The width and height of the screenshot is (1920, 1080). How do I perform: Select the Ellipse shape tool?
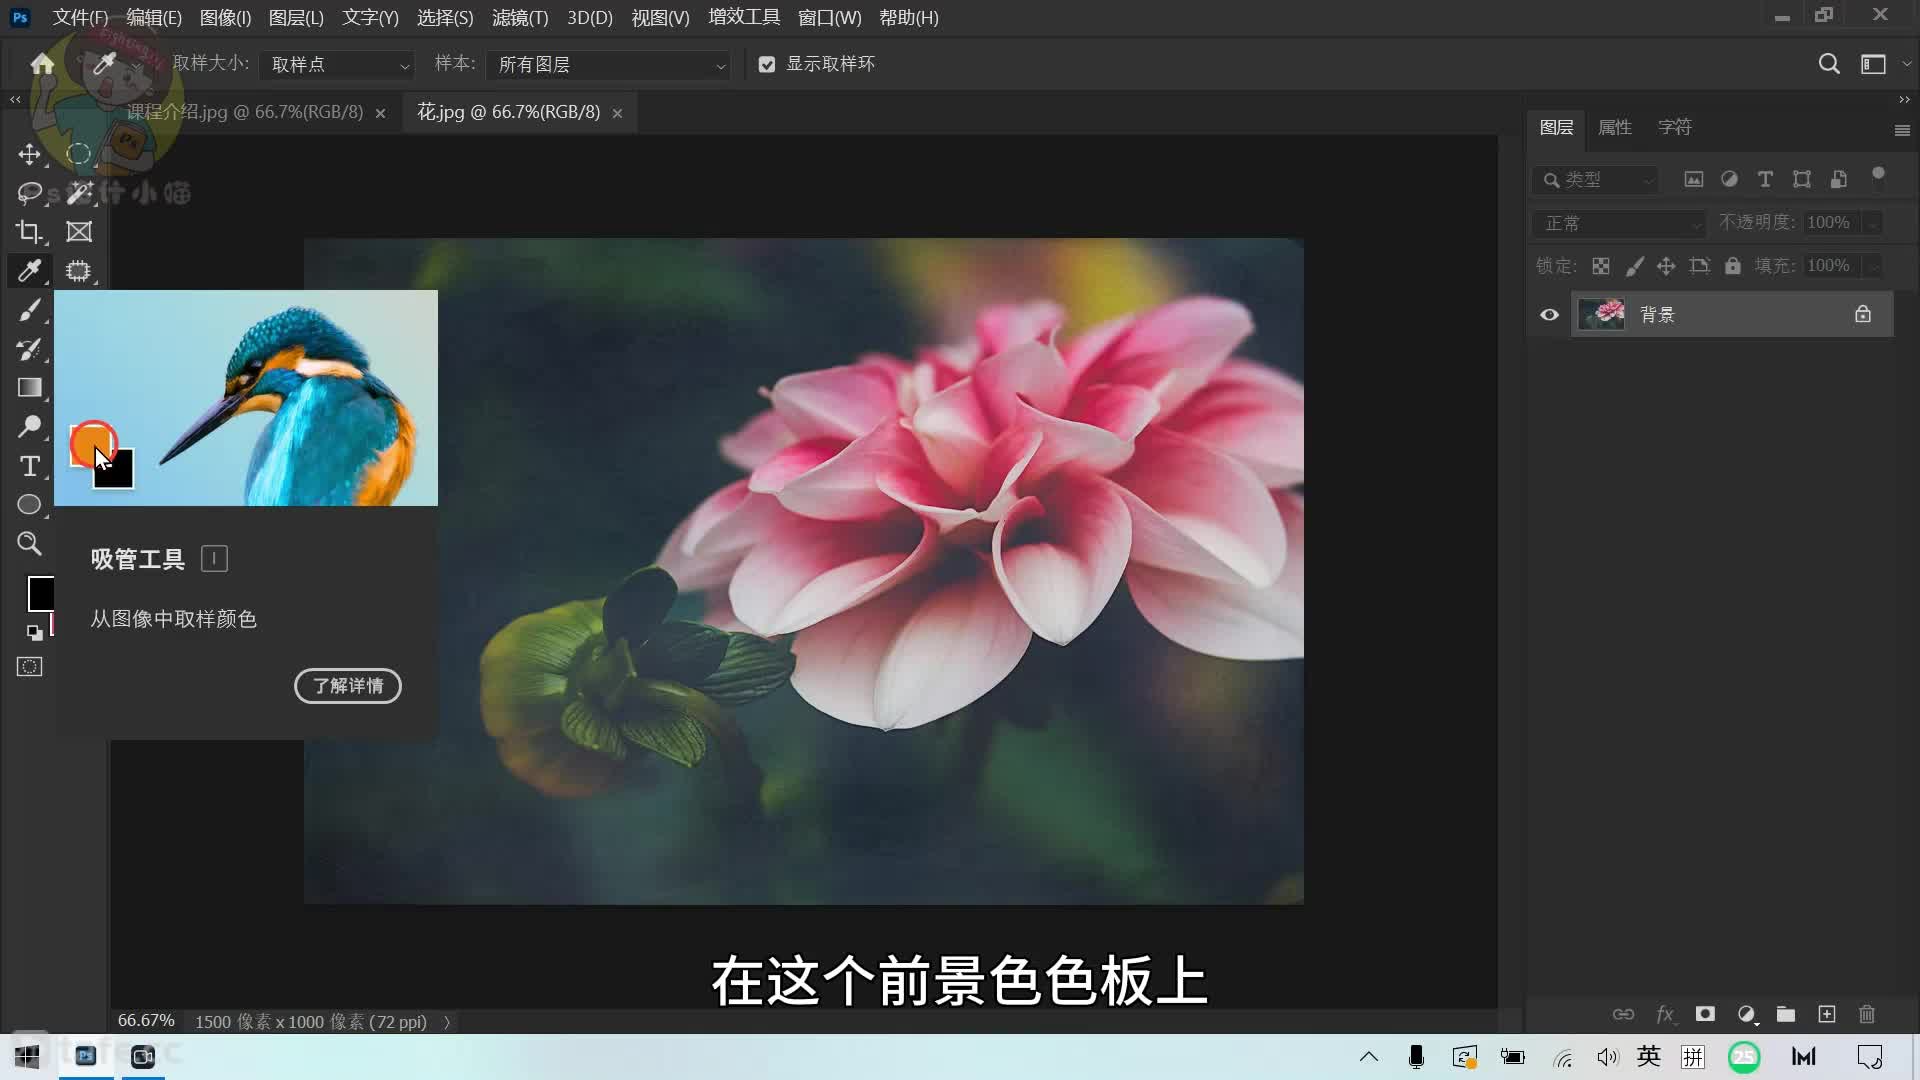point(29,505)
